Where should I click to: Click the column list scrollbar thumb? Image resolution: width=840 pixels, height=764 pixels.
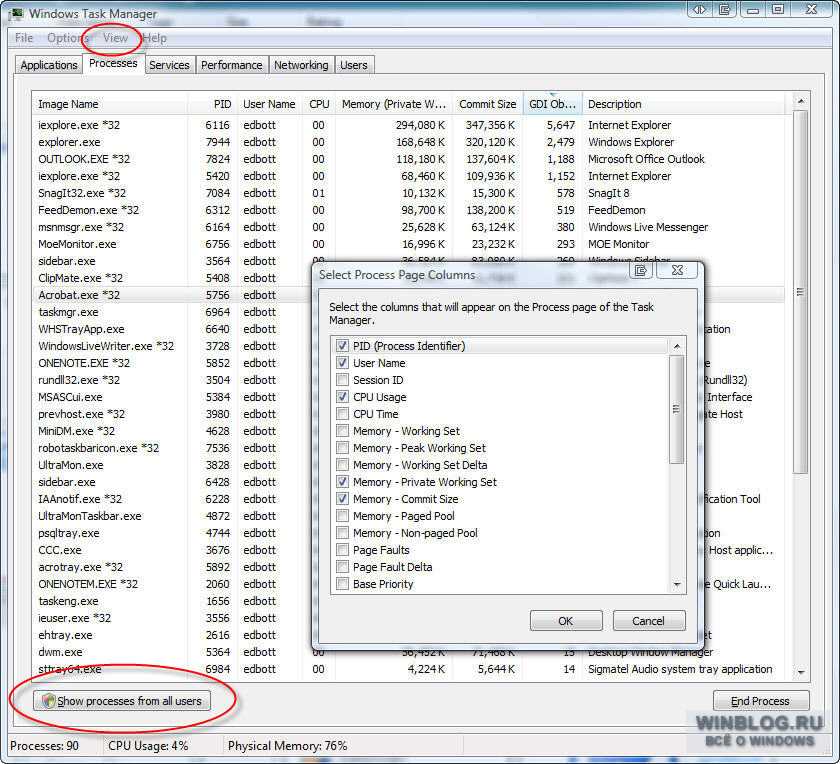pos(677,409)
